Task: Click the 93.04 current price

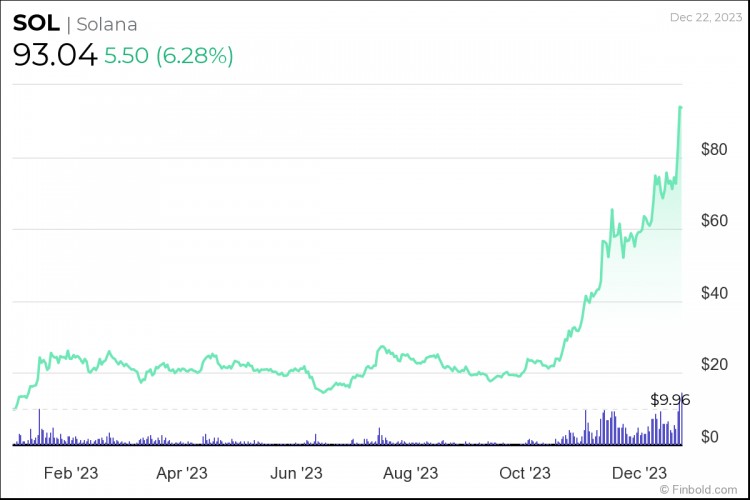Action: tap(55, 56)
